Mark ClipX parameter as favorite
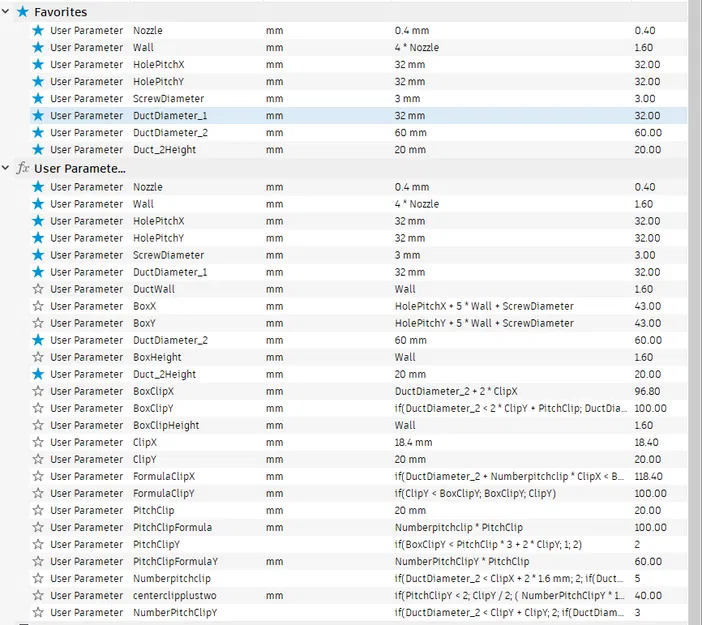 coord(38,442)
